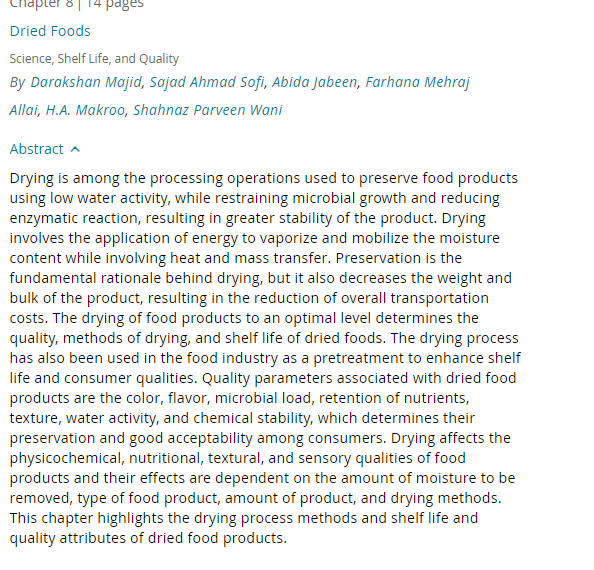Open author Abida Jabeen's link

click(x=314, y=82)
